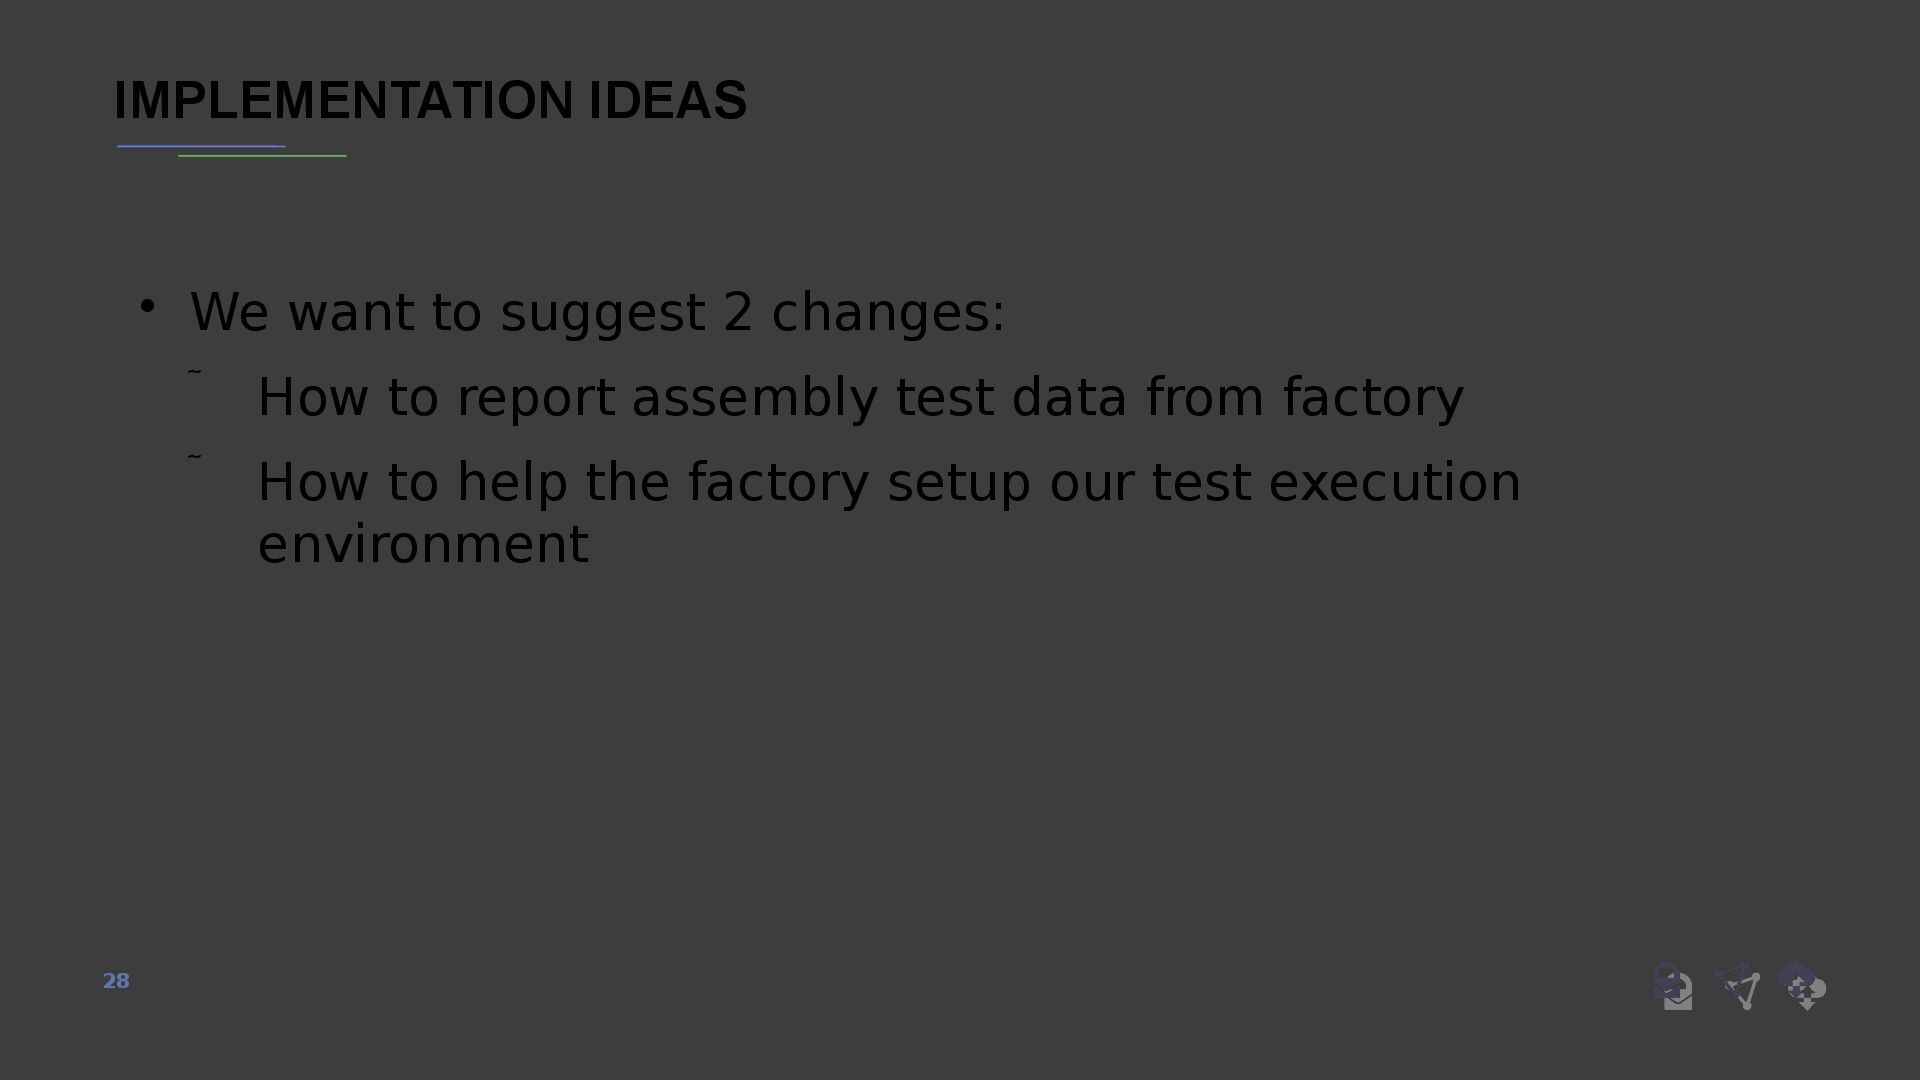1920x1080 pixels.
Task: Click the connected nodes network icon
Action: coord(1738,986)
